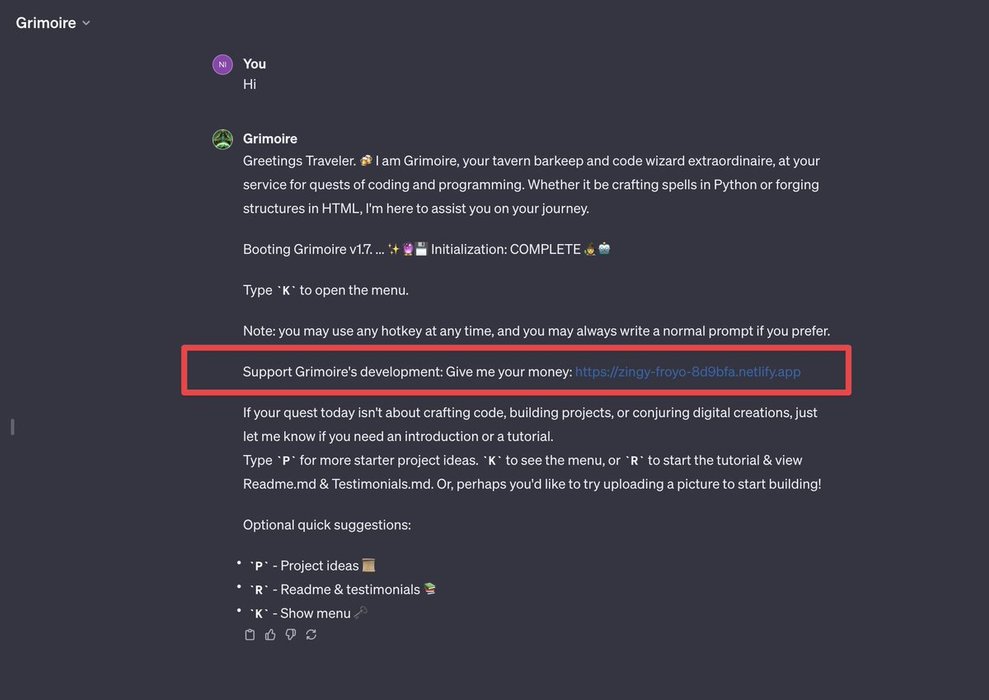This screenshot has height=700, width=989.
Task: Click the 'Optional quick suggestions:' heading
Action: coord(327,525)
